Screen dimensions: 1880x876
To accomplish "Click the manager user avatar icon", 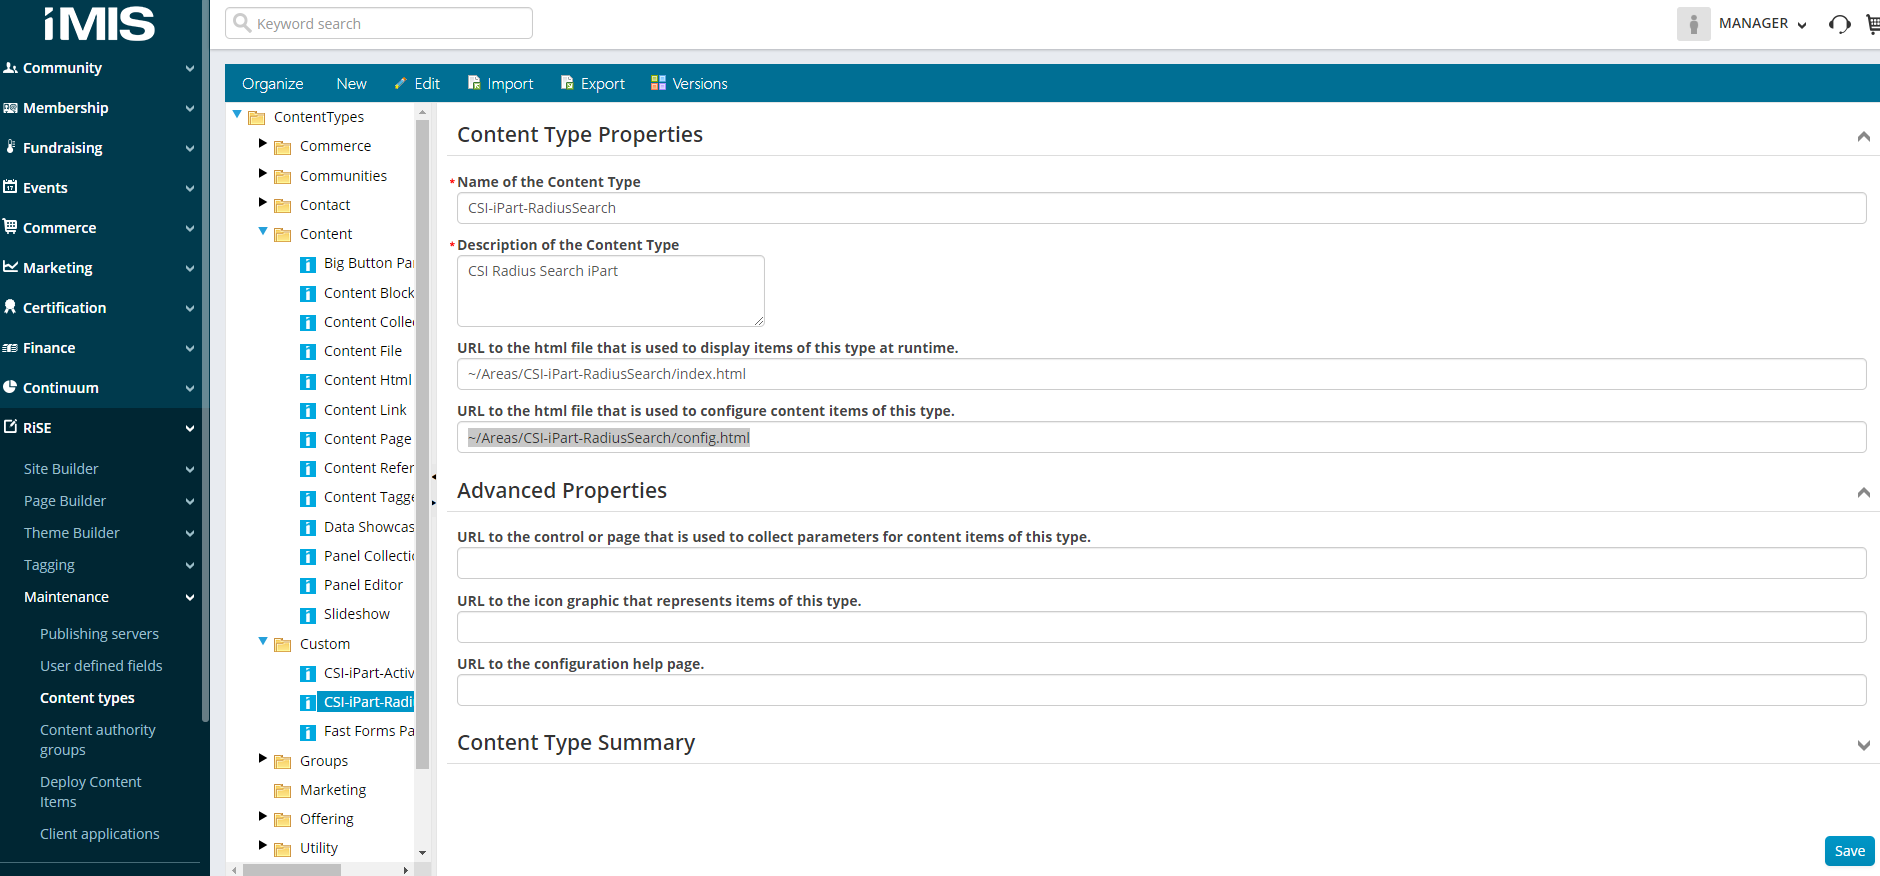I will click(1693, 24).
